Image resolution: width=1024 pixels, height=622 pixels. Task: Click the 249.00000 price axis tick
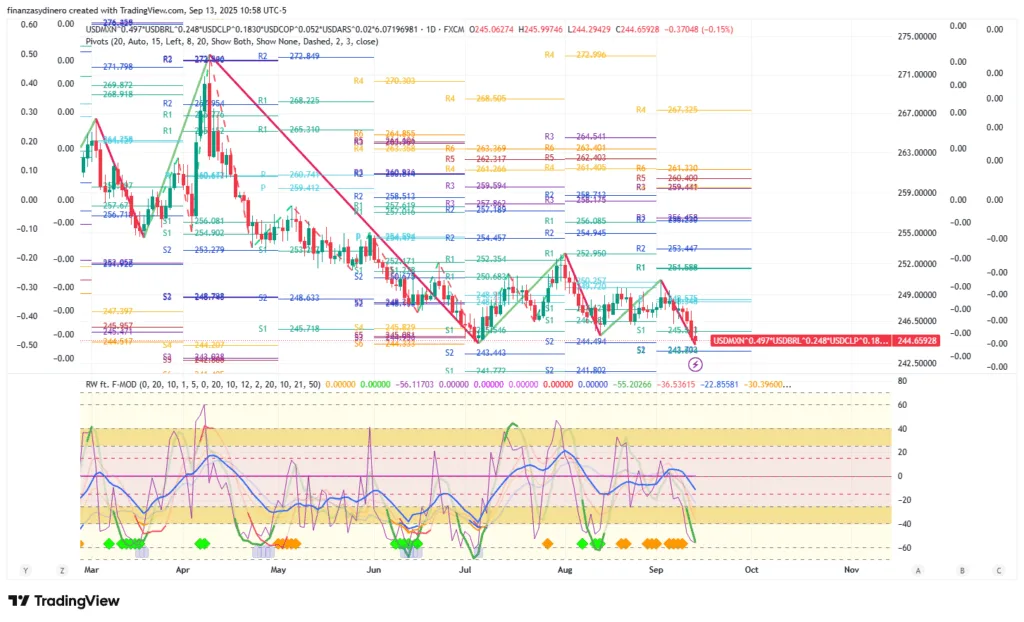[917, 295]
